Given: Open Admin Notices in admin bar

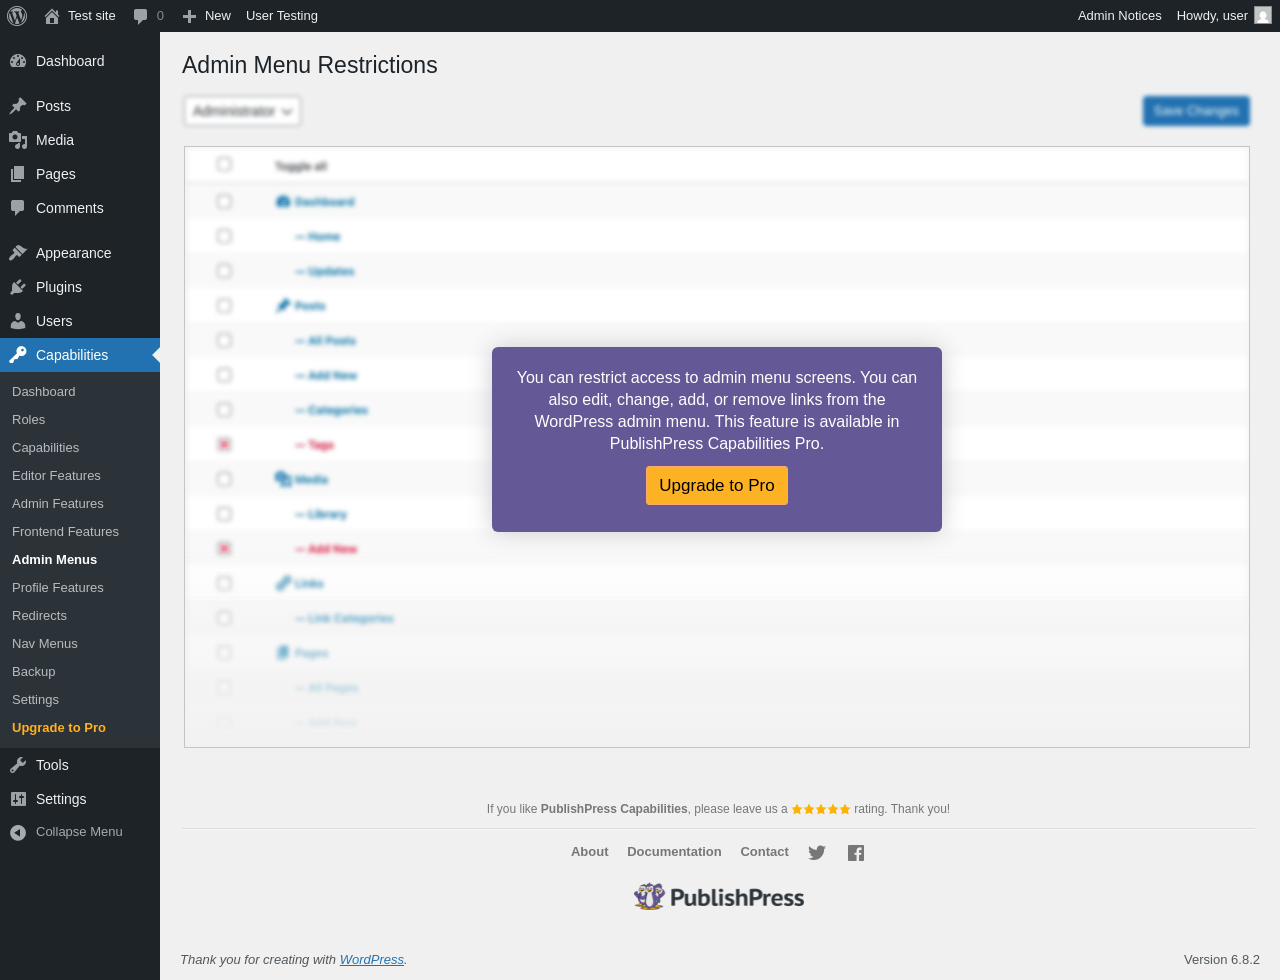Looking at the screenshot, I should (1120, 16).
